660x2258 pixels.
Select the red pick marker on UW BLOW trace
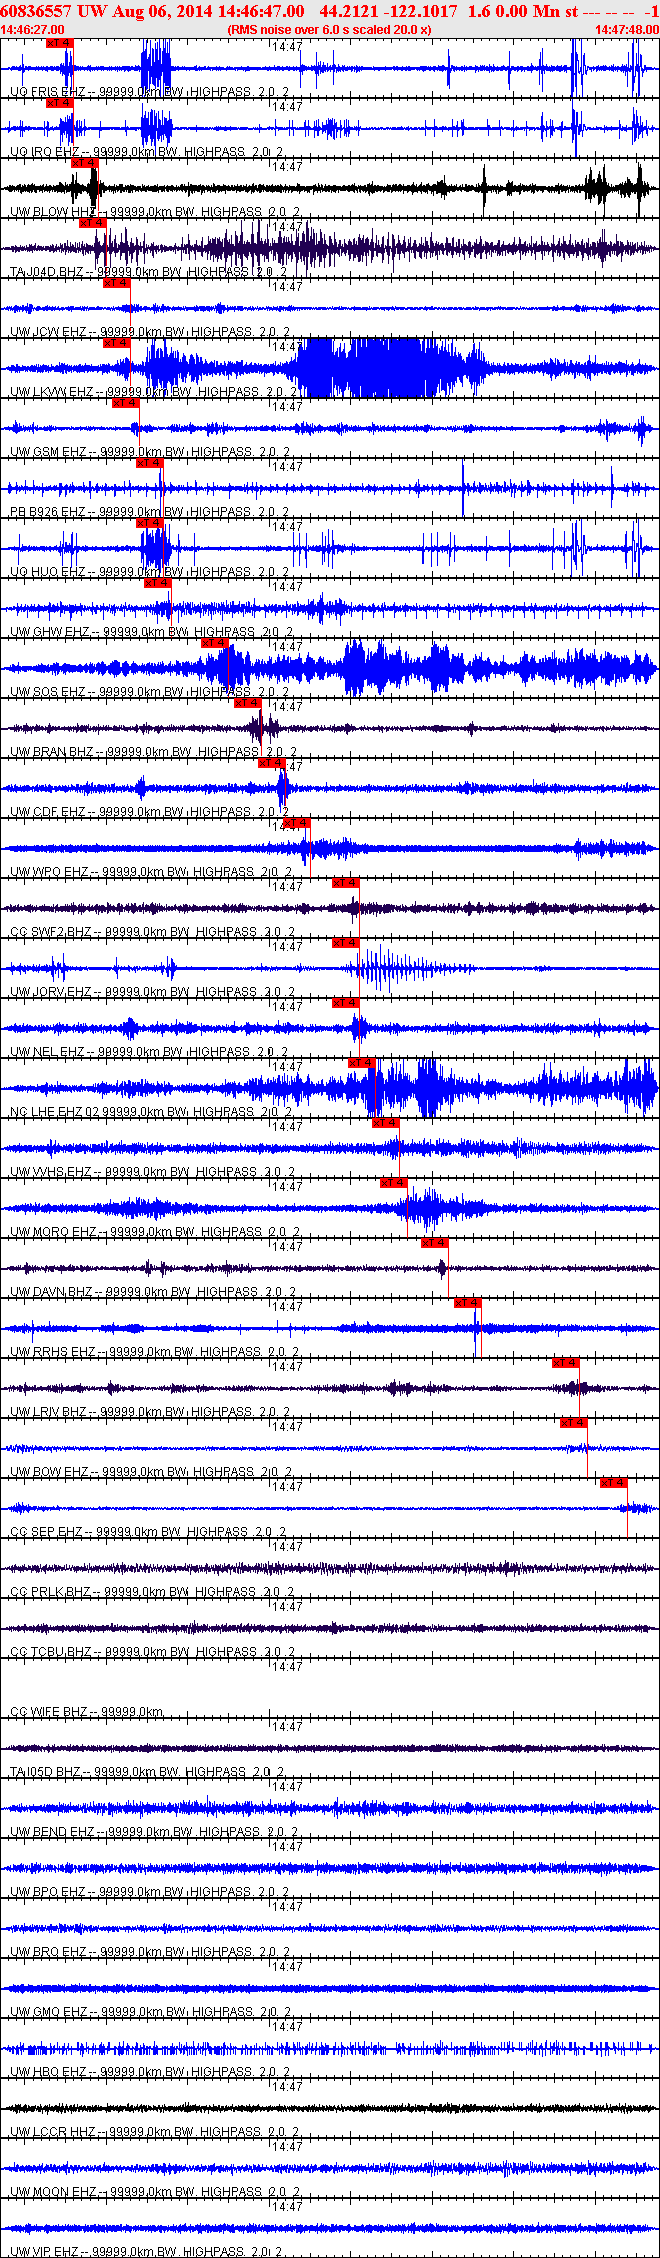(x=84, y=163)
